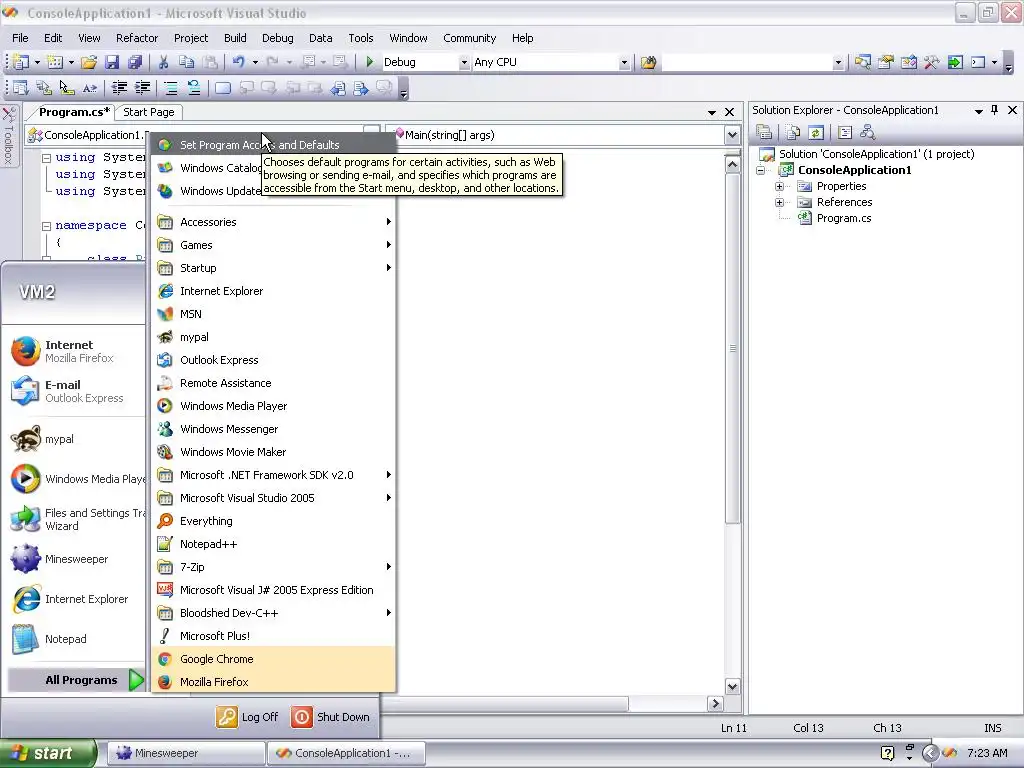This screenshot has height=768, width=1024.
Task: Open the Any CPU platform dropdown
Action: (624, 62)
